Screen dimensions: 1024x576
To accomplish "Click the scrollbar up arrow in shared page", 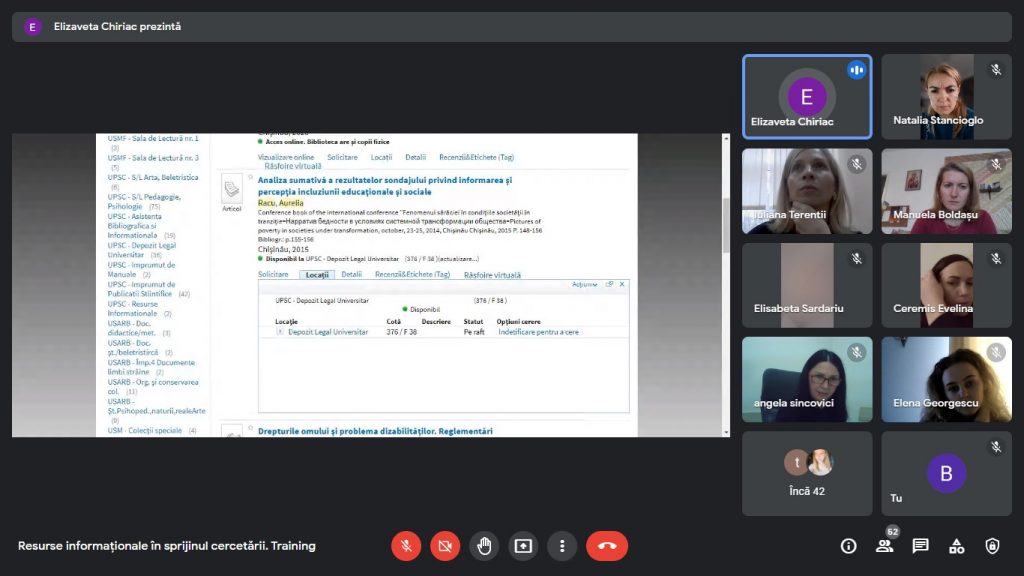I will click(x=726, y=138).
